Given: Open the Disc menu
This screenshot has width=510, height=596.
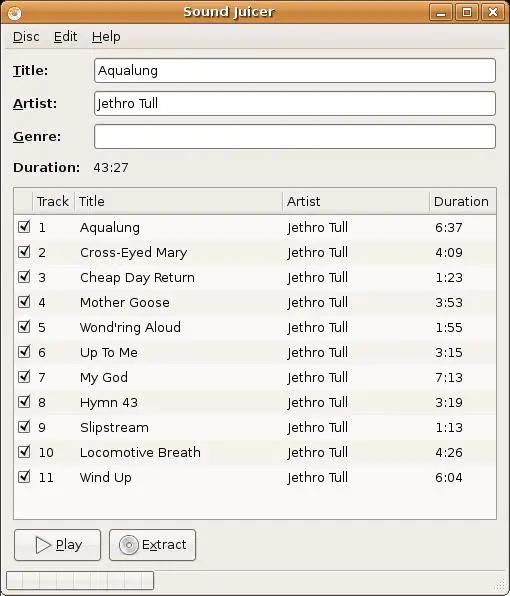Looking at the screenshot, I should tap(26, 36).
